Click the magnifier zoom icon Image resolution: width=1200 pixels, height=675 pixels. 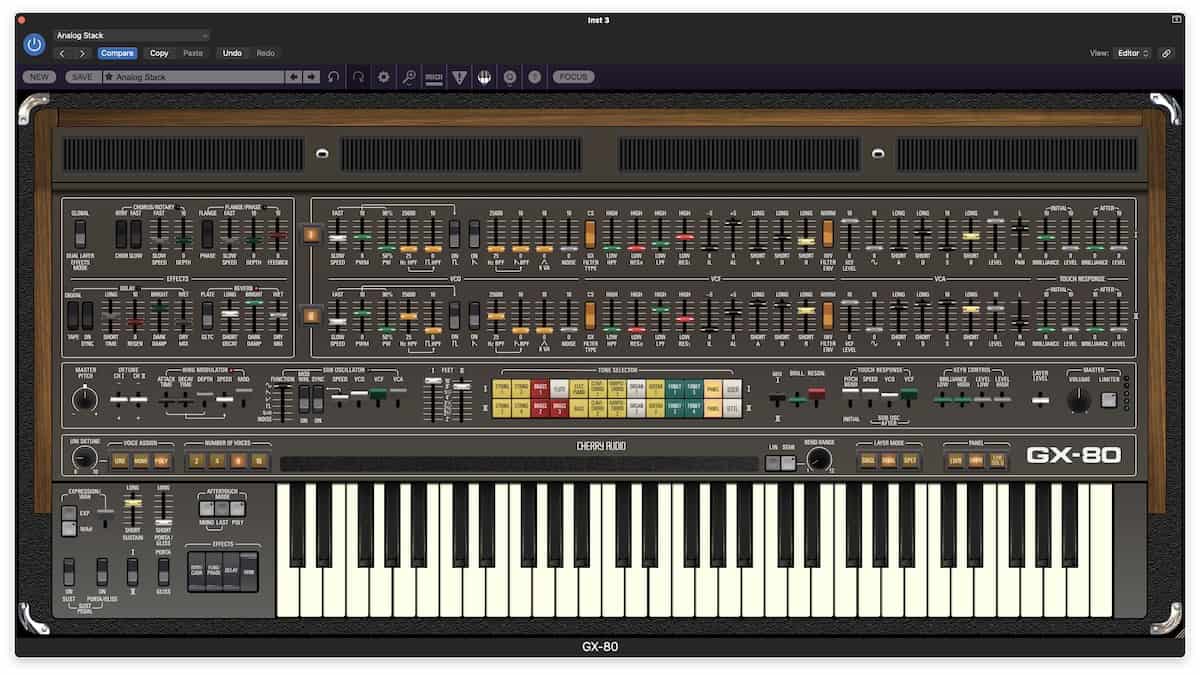click(x=408, y=77)
